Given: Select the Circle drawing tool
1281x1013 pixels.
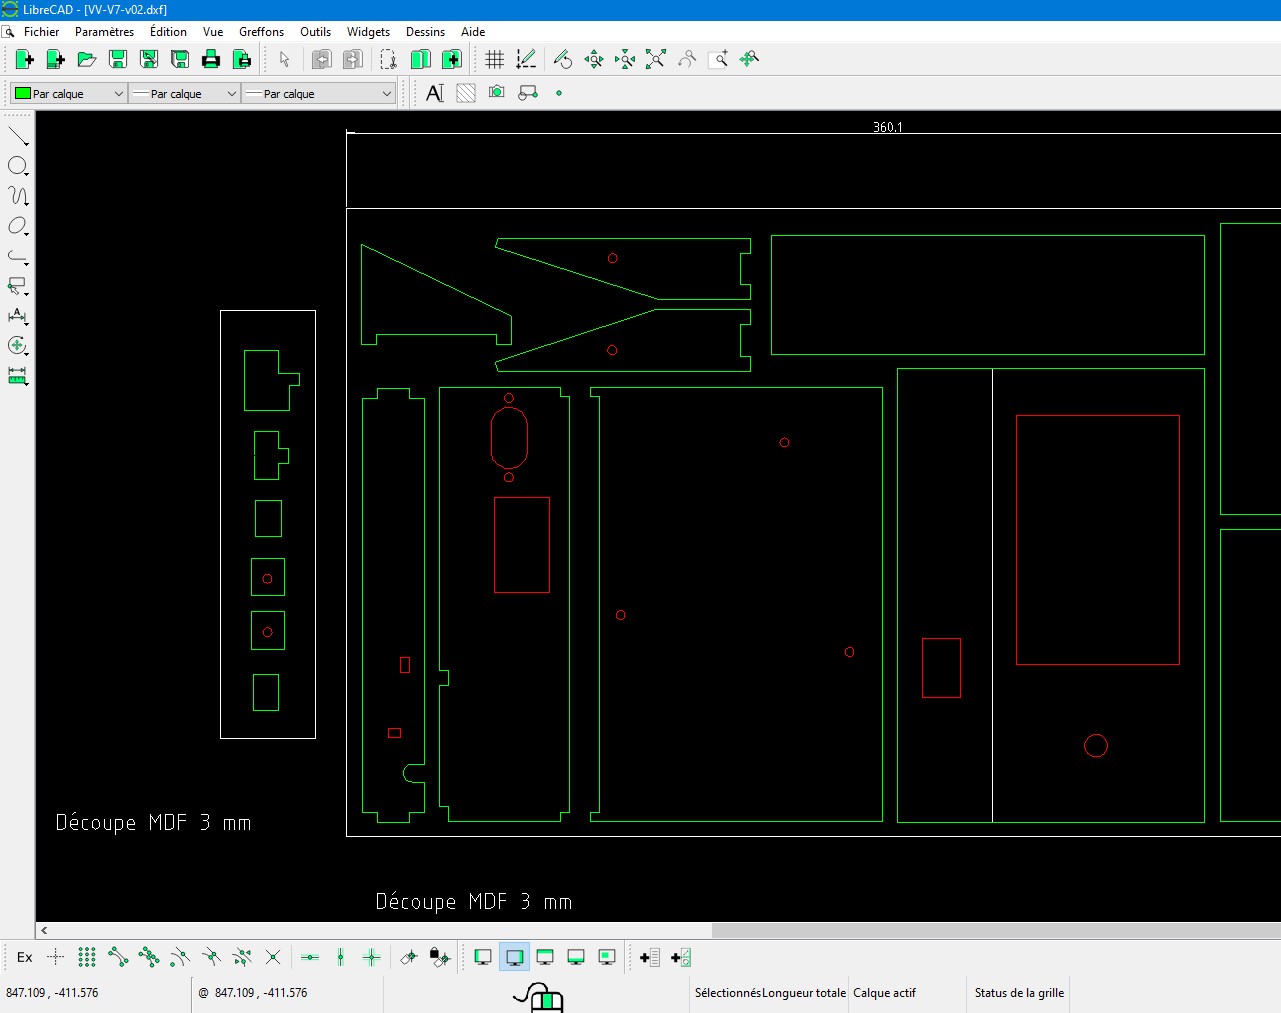Looking at the screenshot, I should click(x=18, y=166).
